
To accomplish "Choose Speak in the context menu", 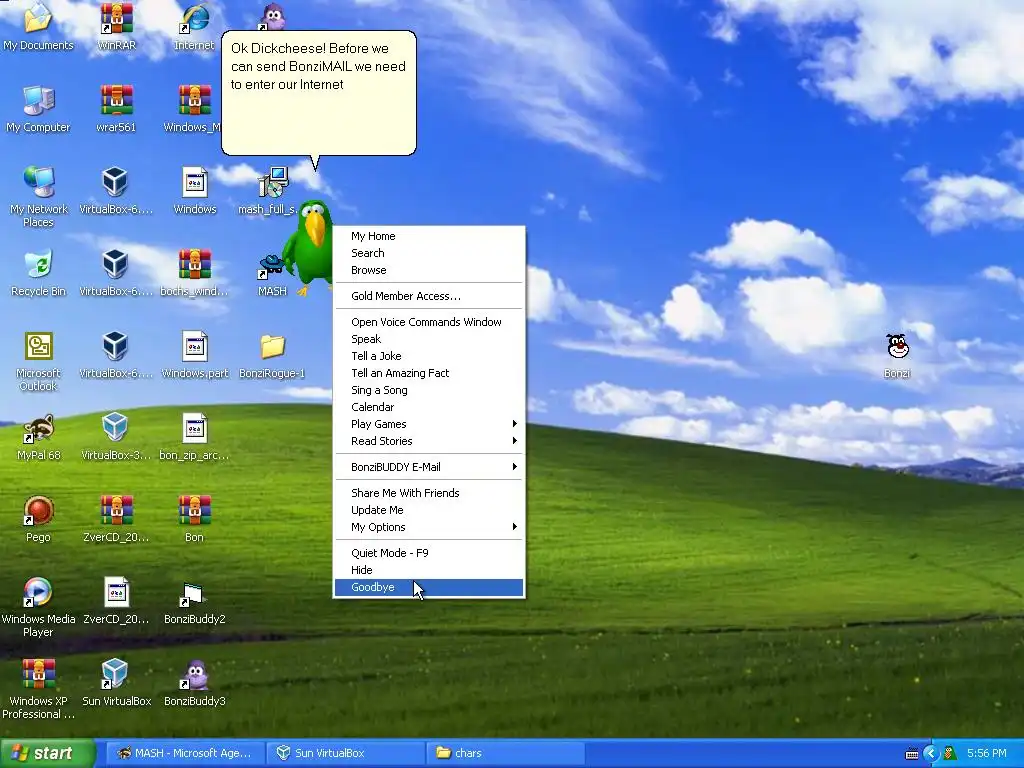I will tap(429, 339).
